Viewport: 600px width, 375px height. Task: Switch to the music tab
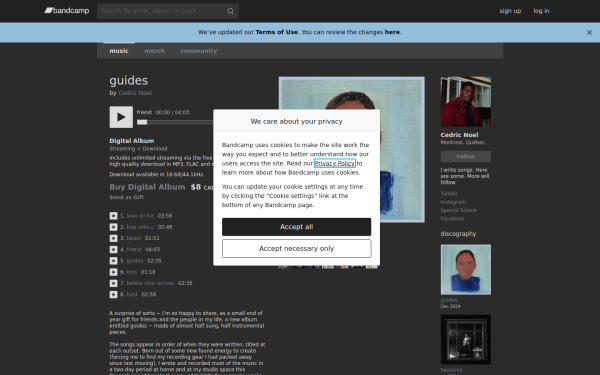(119, 51)
